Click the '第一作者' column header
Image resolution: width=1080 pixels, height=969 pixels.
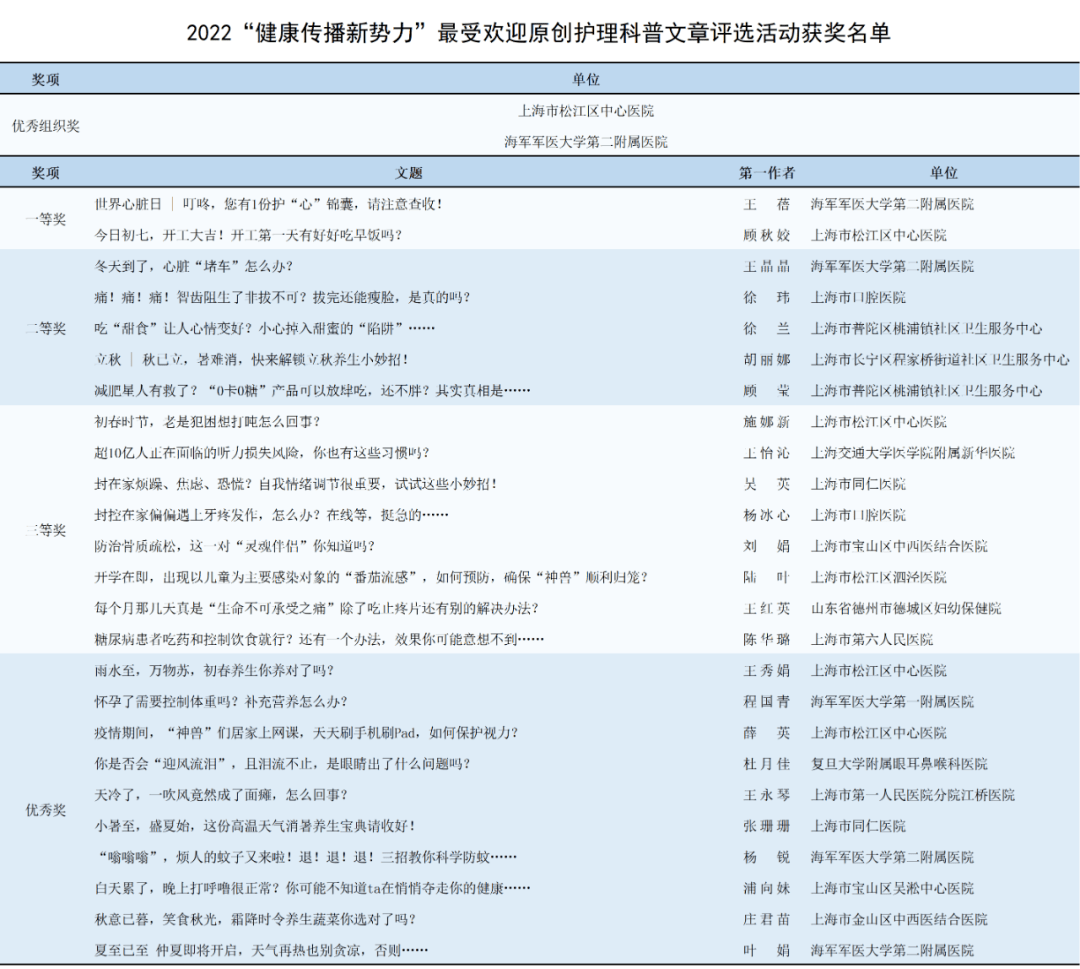click(767, 173)
